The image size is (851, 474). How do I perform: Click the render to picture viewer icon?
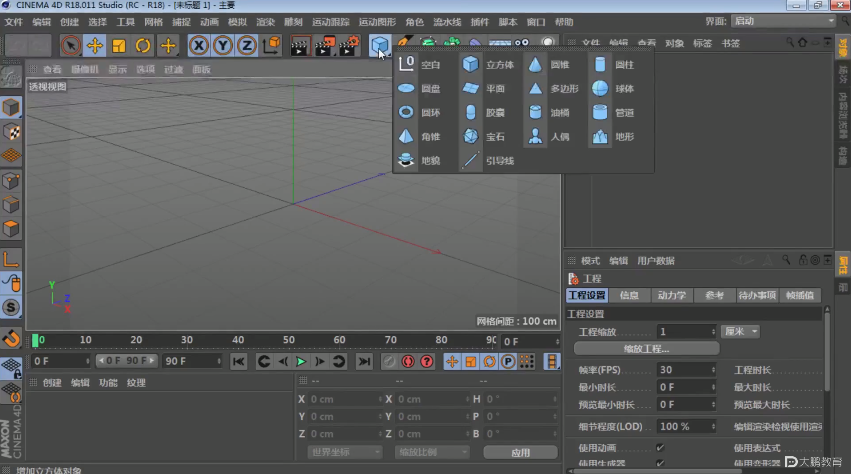pyautogui.click(x=324, y=46)
